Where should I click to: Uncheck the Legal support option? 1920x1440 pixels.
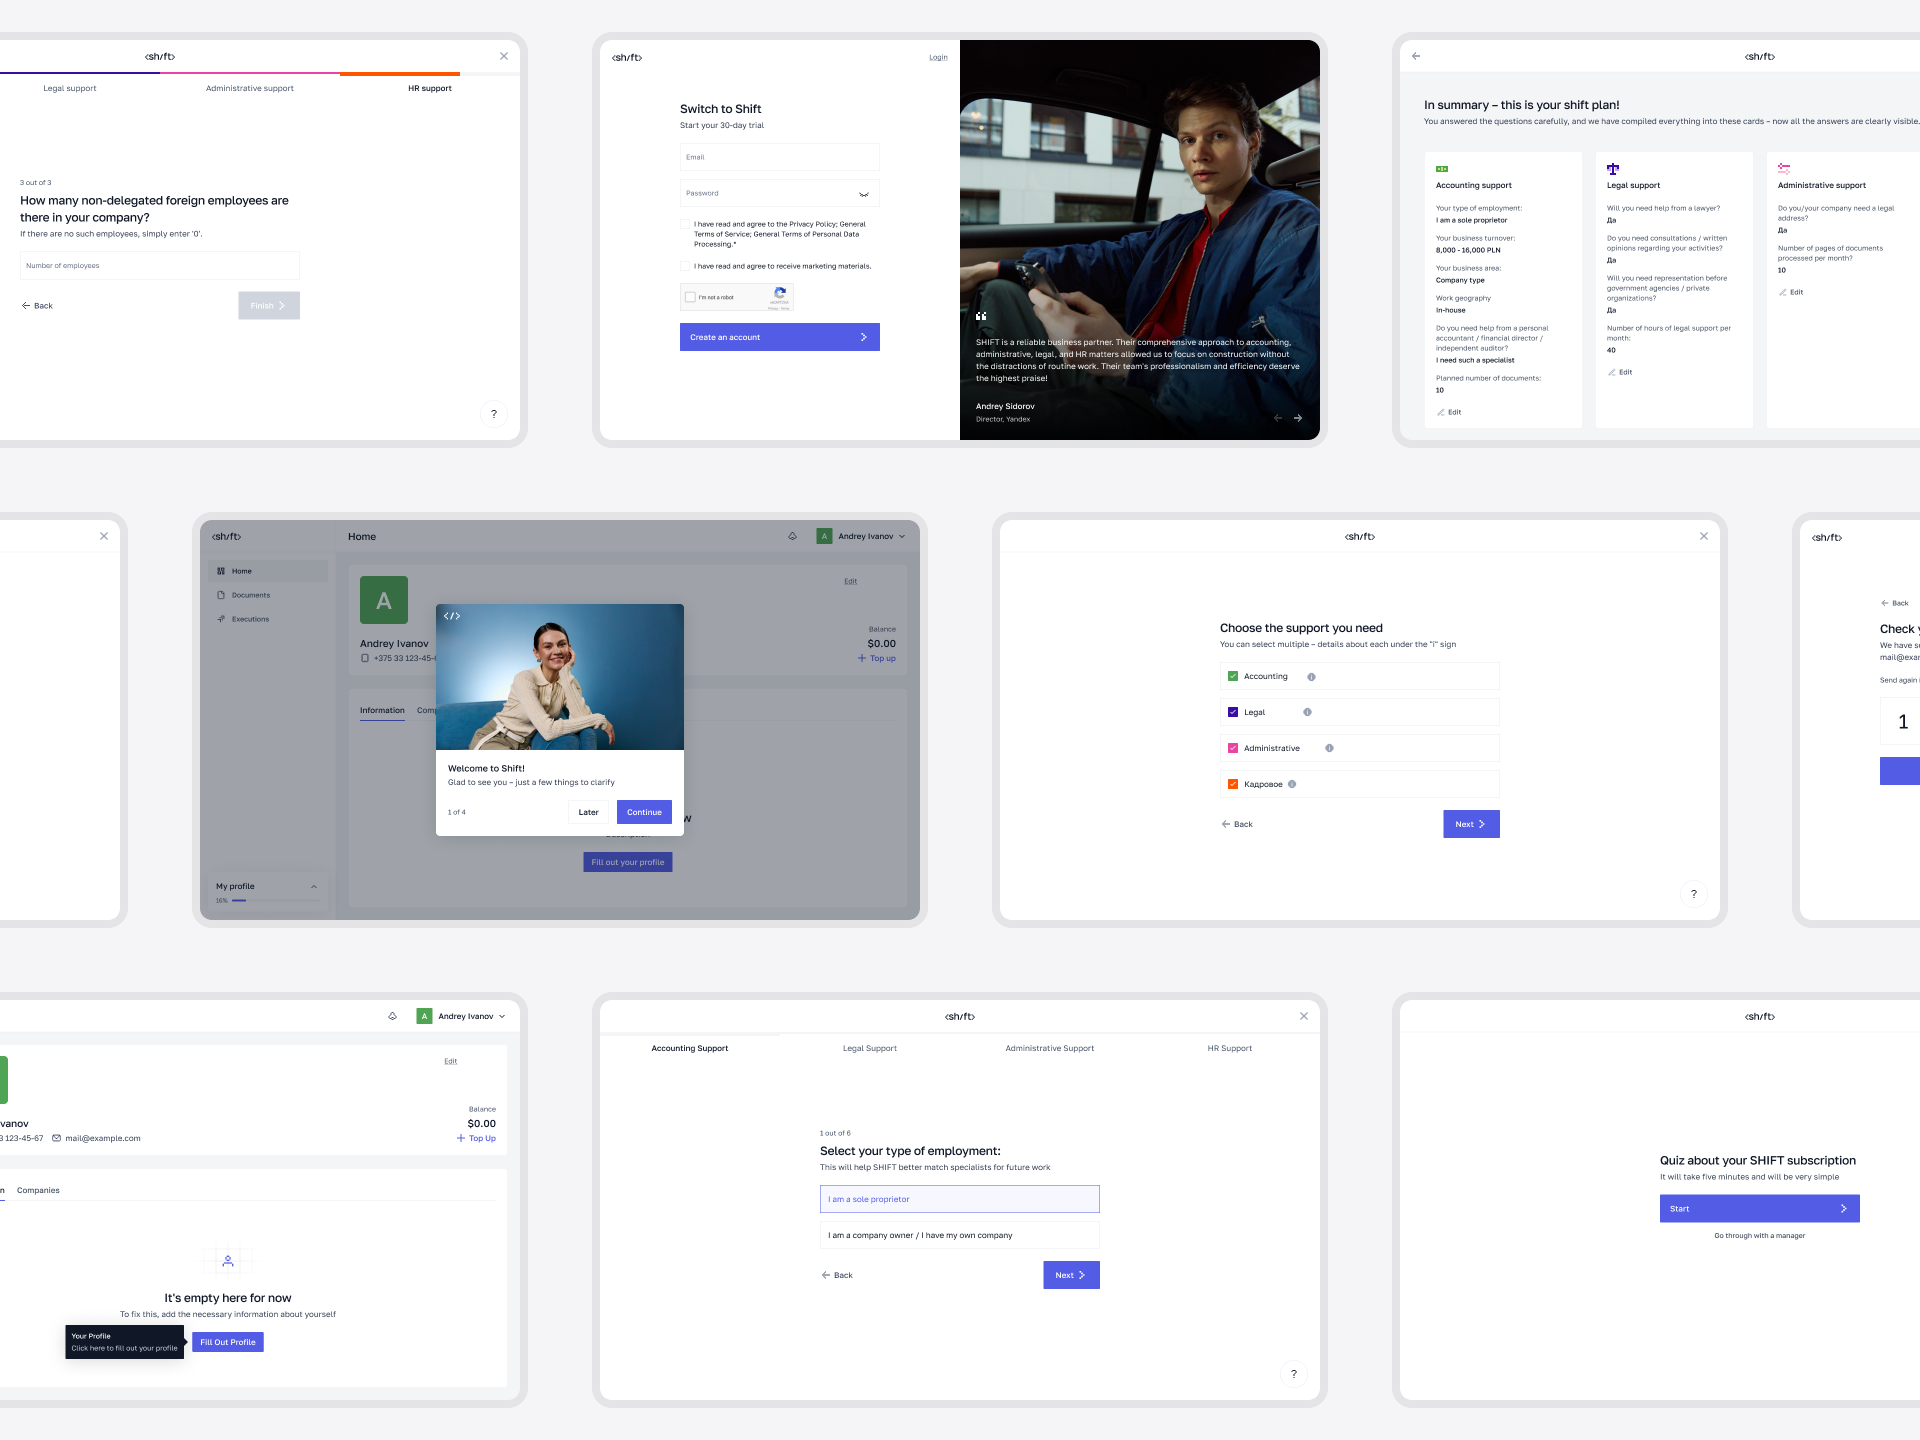coord(1233,711)
